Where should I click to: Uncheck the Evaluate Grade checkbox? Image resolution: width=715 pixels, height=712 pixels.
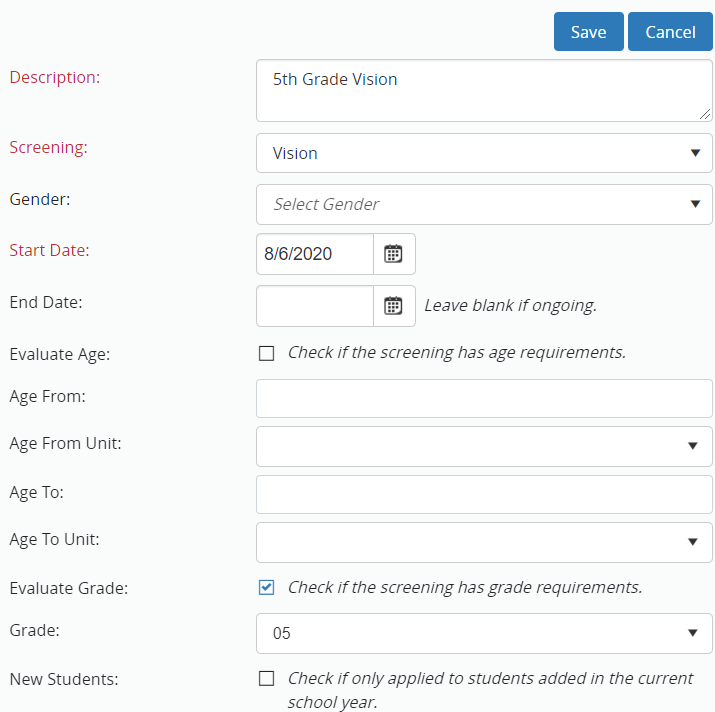[x=266, y=587]
